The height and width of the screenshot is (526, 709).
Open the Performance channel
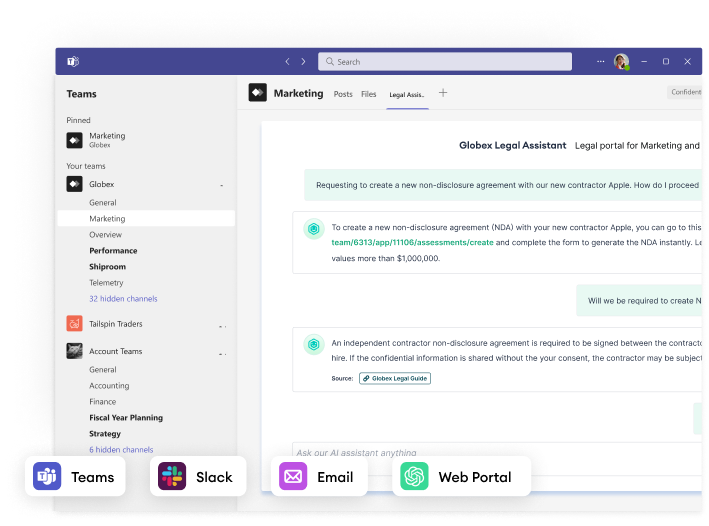(113, 251)
